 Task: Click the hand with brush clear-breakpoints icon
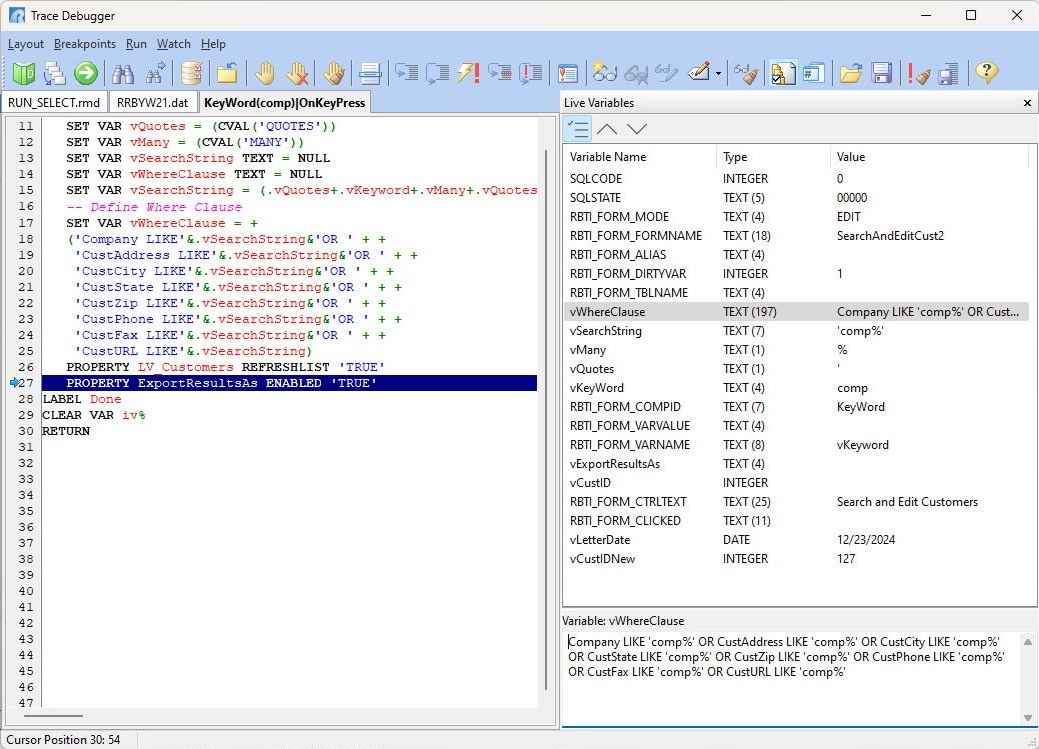(333, 73)
